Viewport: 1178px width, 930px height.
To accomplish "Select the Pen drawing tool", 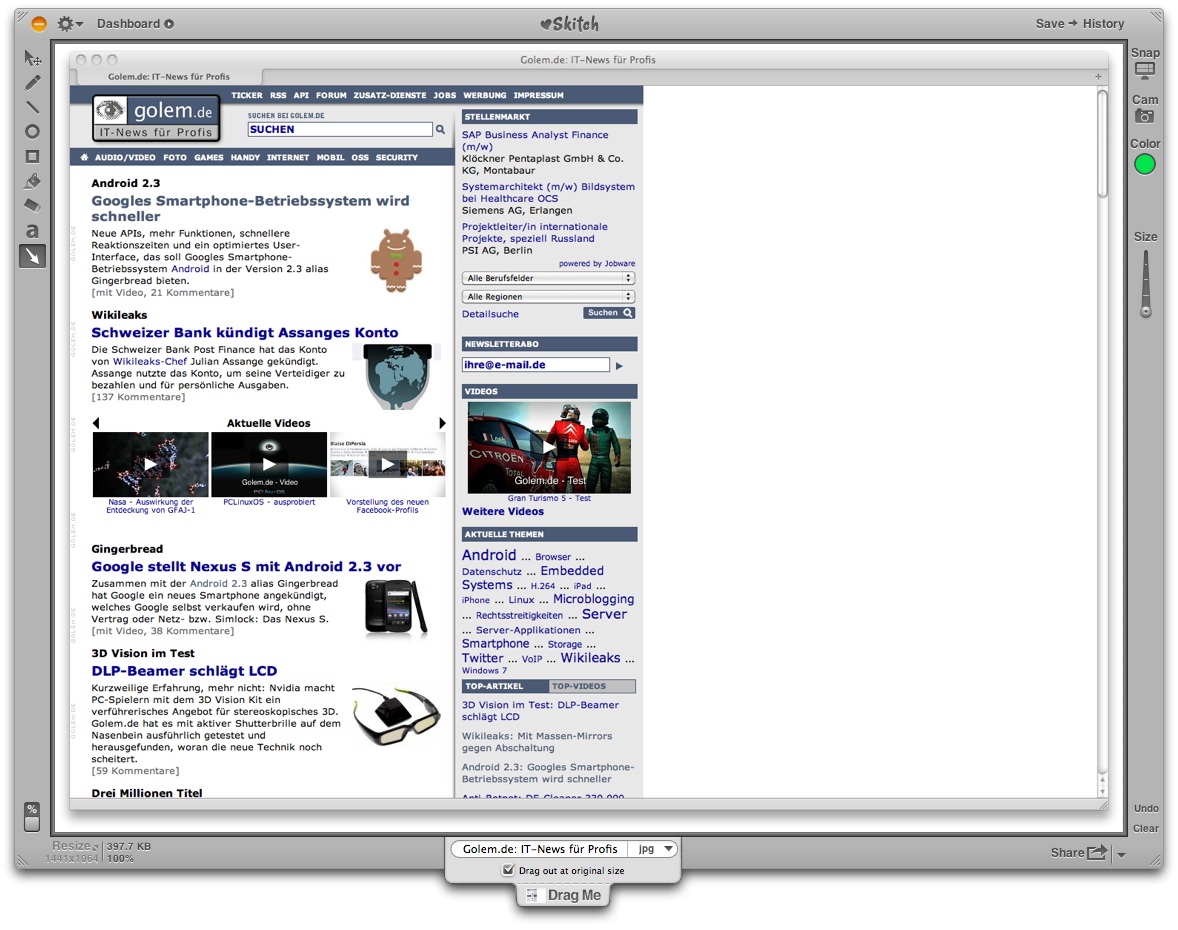I will 33,83.
